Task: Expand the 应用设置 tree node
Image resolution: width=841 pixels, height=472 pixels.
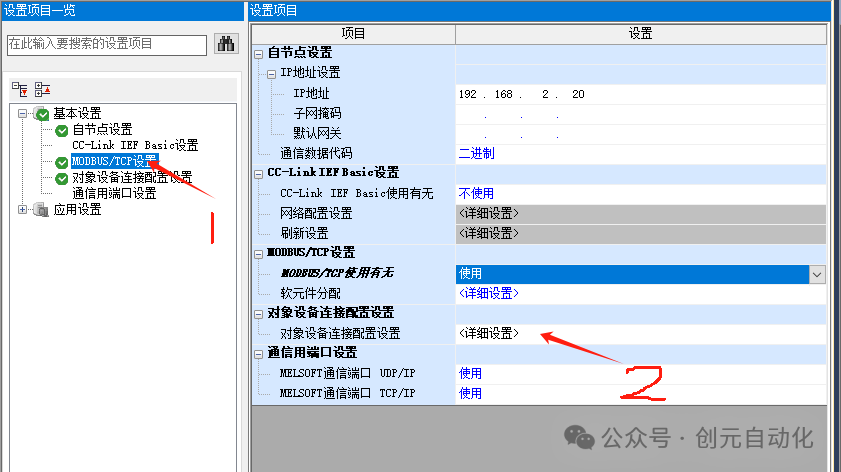Action: pos(23,210)
